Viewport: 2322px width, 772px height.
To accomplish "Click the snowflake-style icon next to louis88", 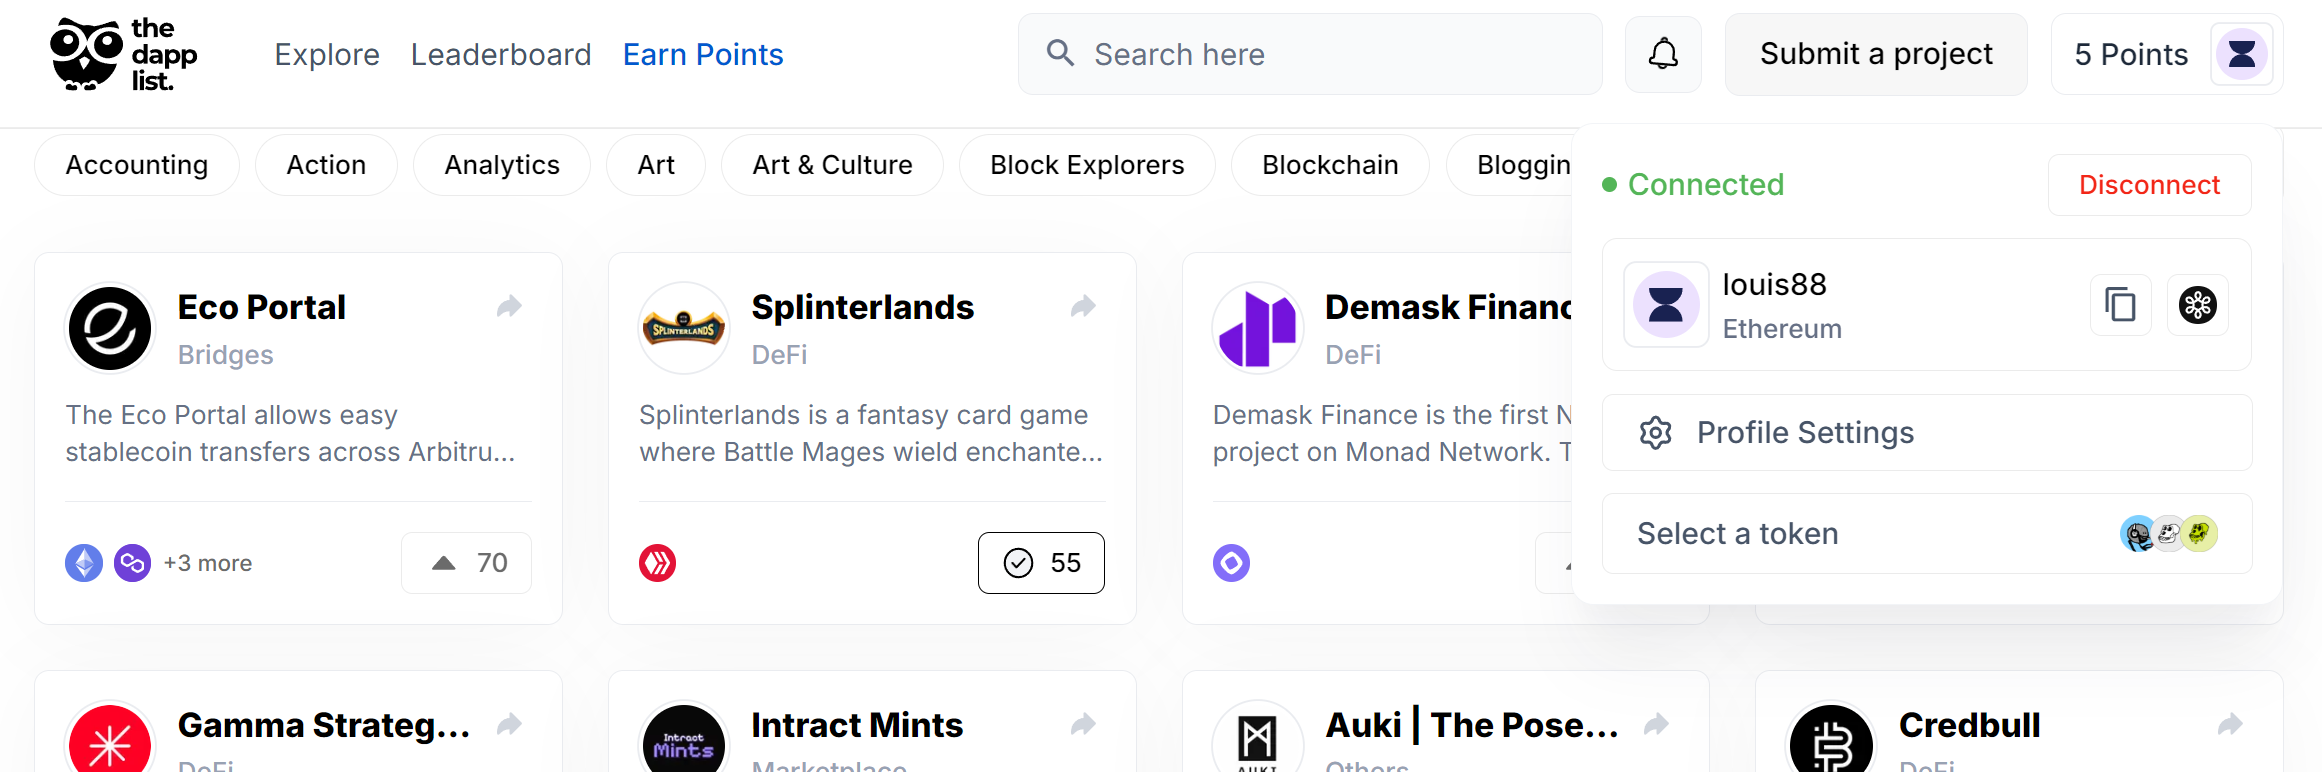I will (x=2197, y=305).
